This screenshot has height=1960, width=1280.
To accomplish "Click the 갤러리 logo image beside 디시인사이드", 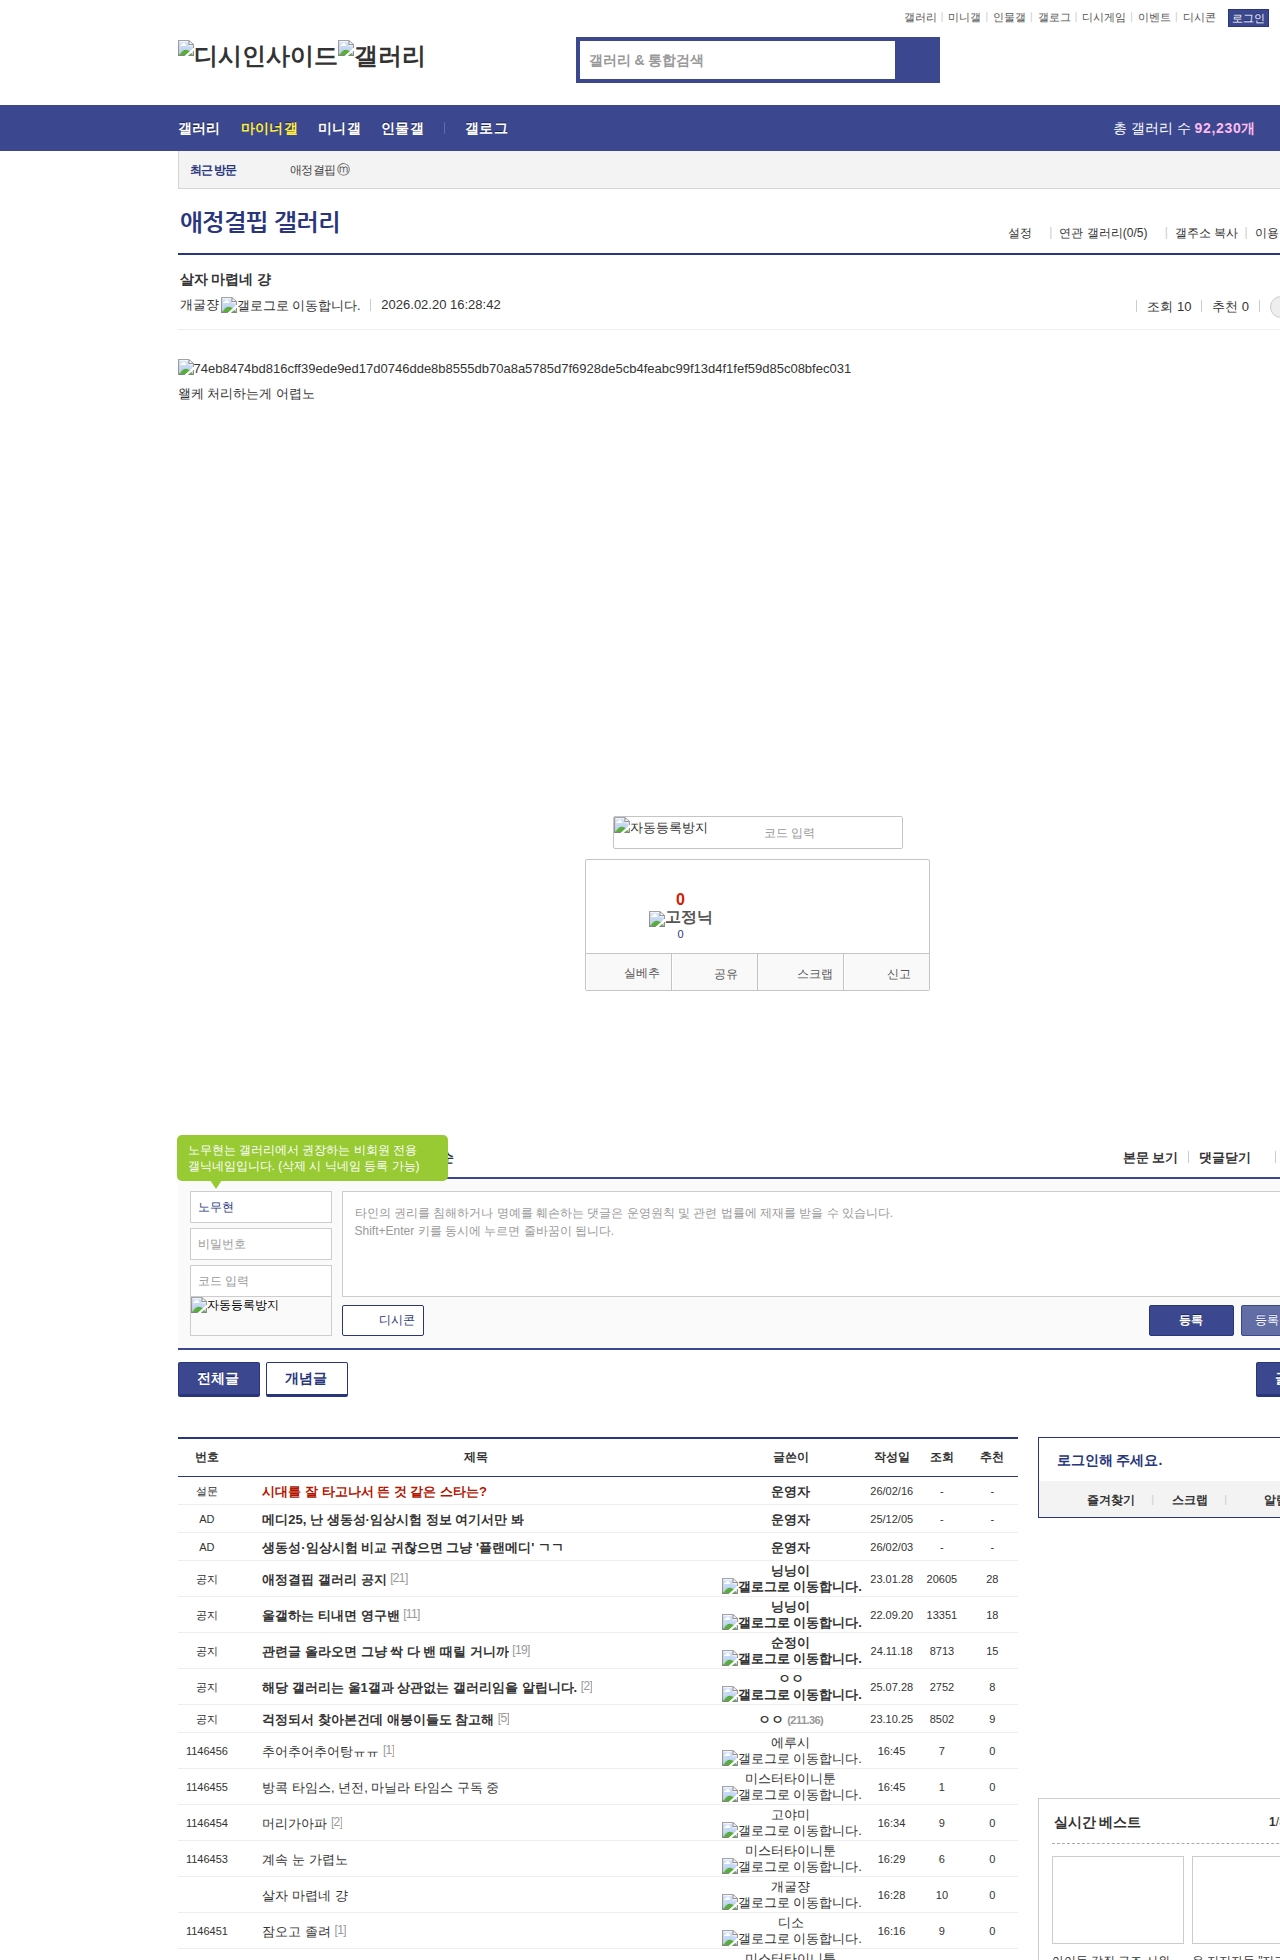I will click(x=381, y=56).
